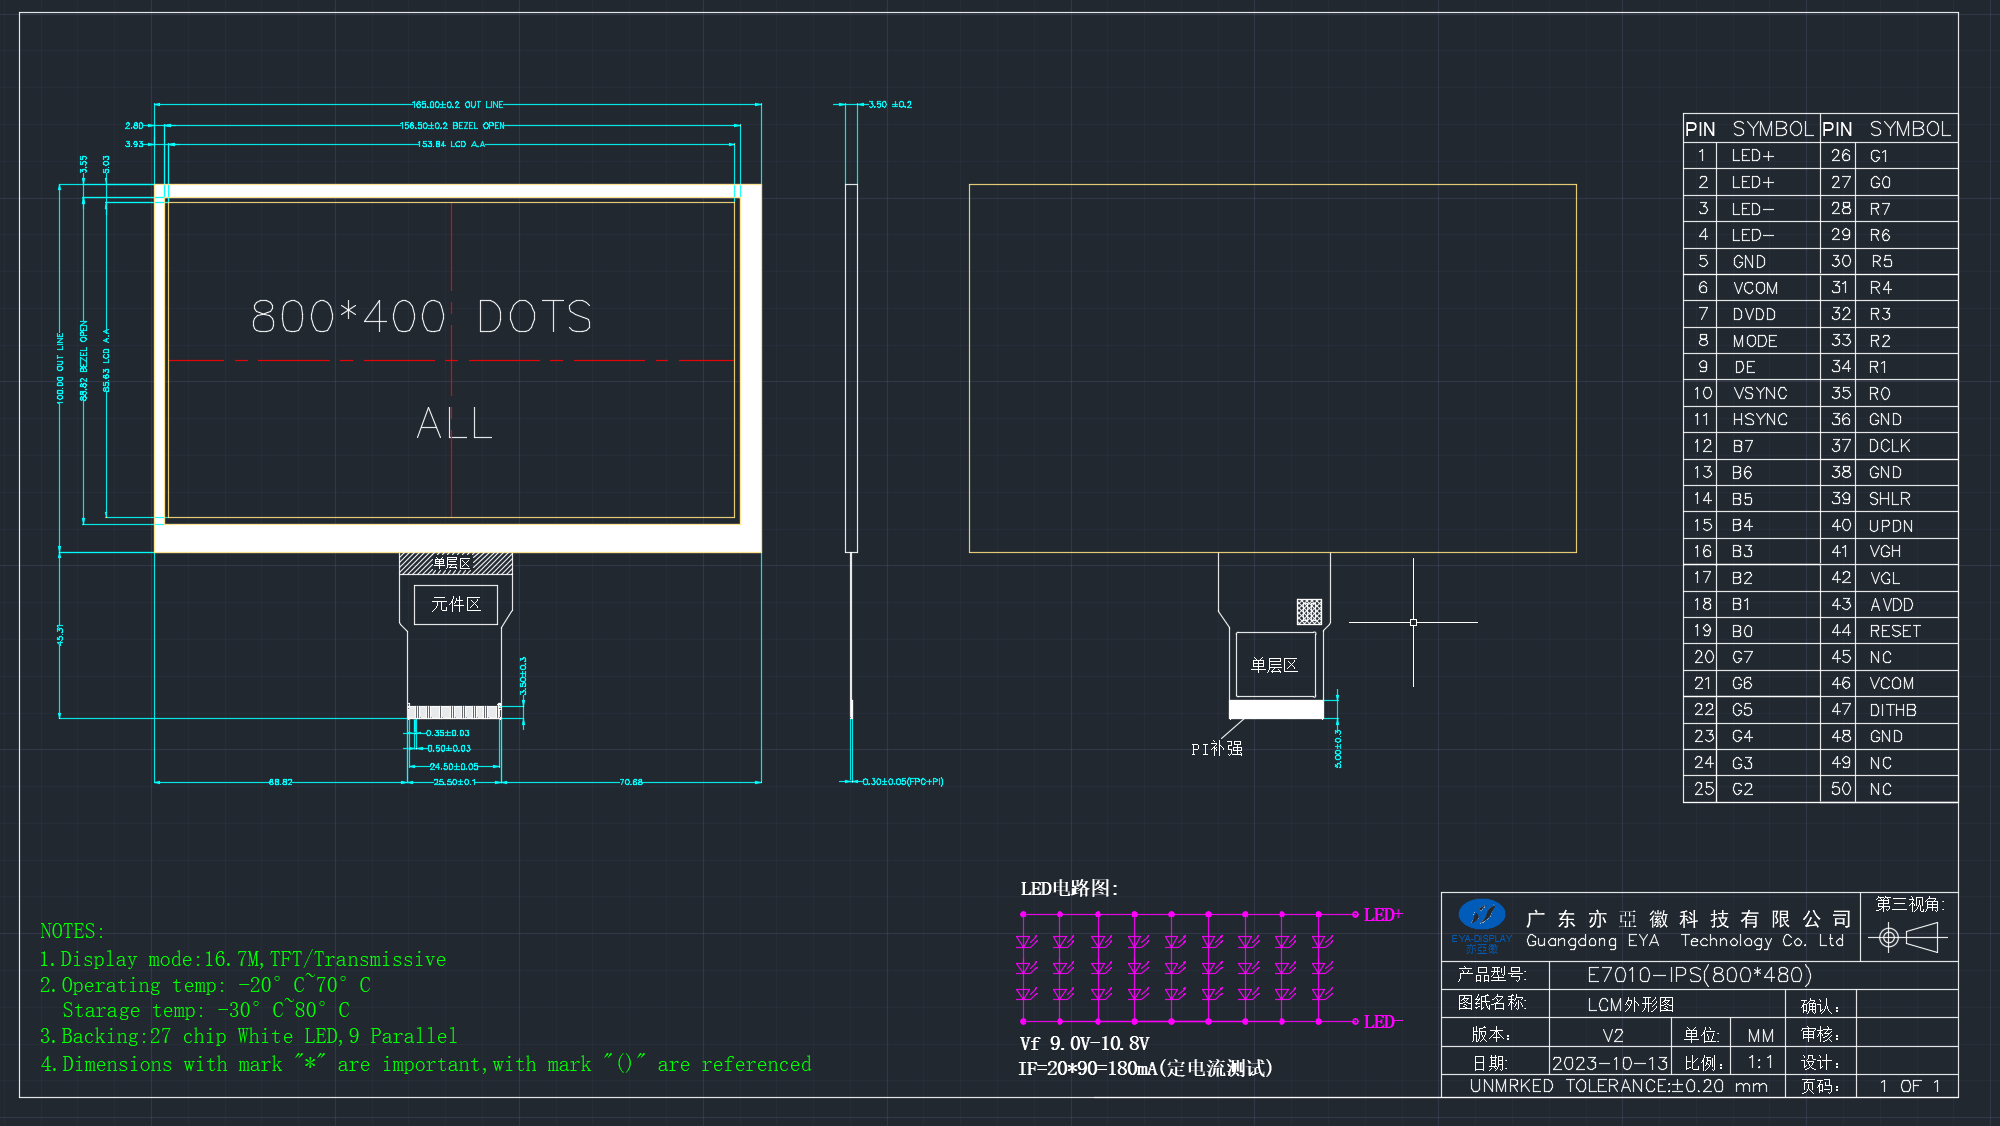Select pin 37 'DCLK' symbol cell

point(1906,446)
